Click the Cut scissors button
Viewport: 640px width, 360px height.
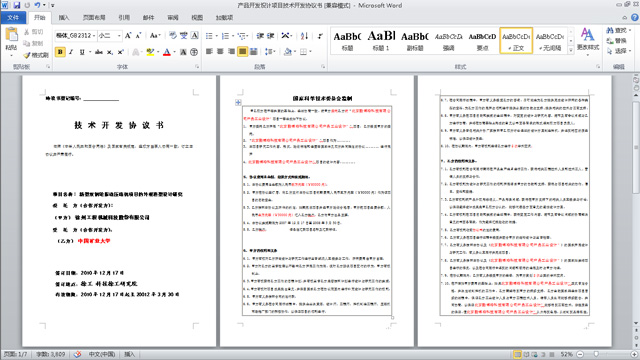tap(33, 32)
